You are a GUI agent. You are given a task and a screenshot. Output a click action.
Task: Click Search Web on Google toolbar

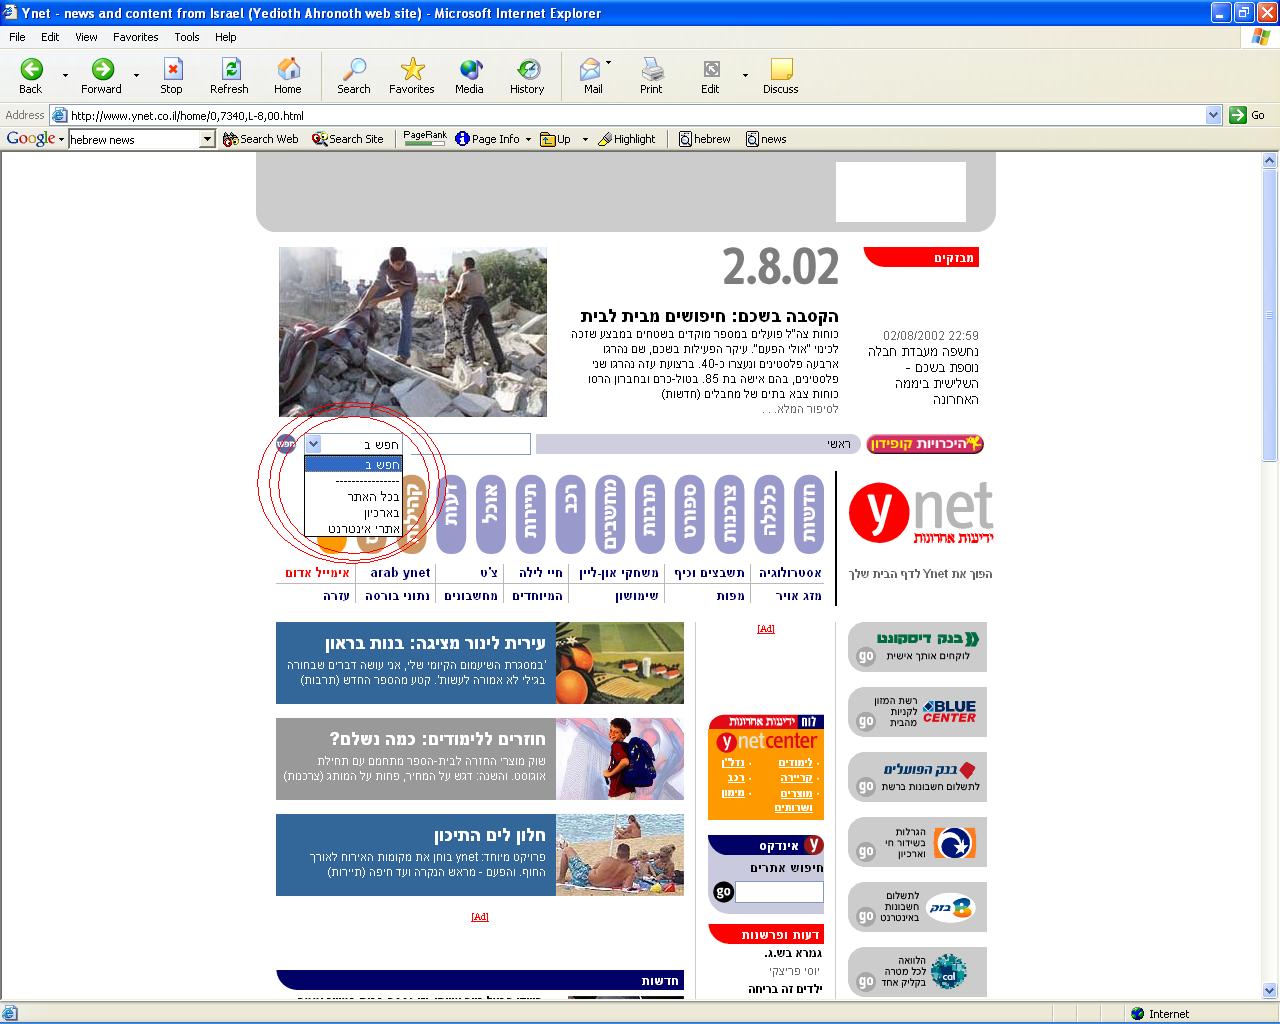[x=261, y=139]
